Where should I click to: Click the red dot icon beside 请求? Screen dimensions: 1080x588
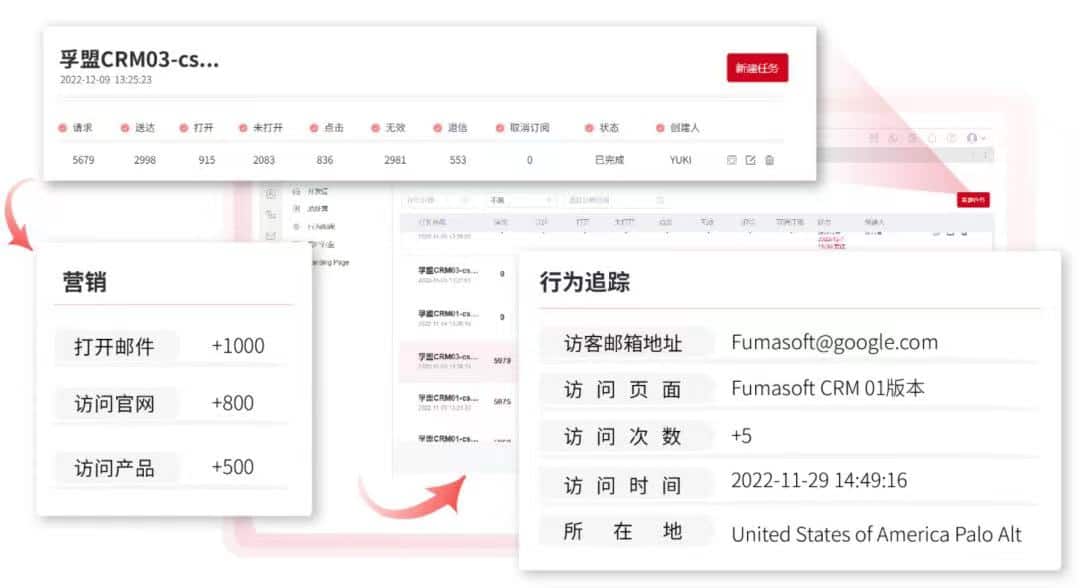(x=63, y=128)
